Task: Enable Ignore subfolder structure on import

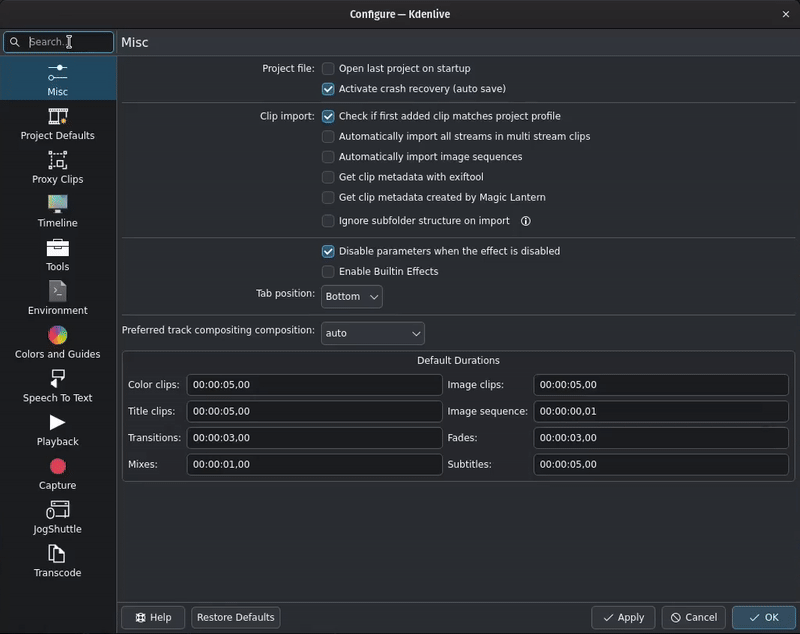Action: (x=328, y=221)
